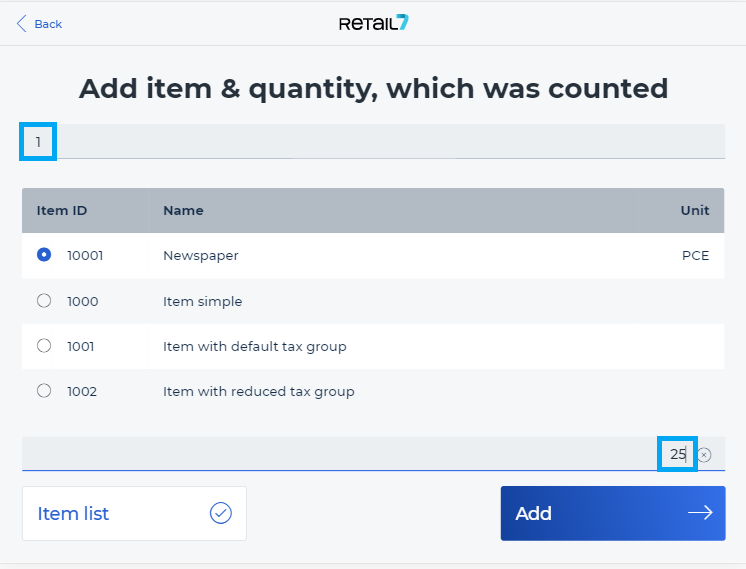Clear quantity with the circled x icon

[x=705, y=455]
